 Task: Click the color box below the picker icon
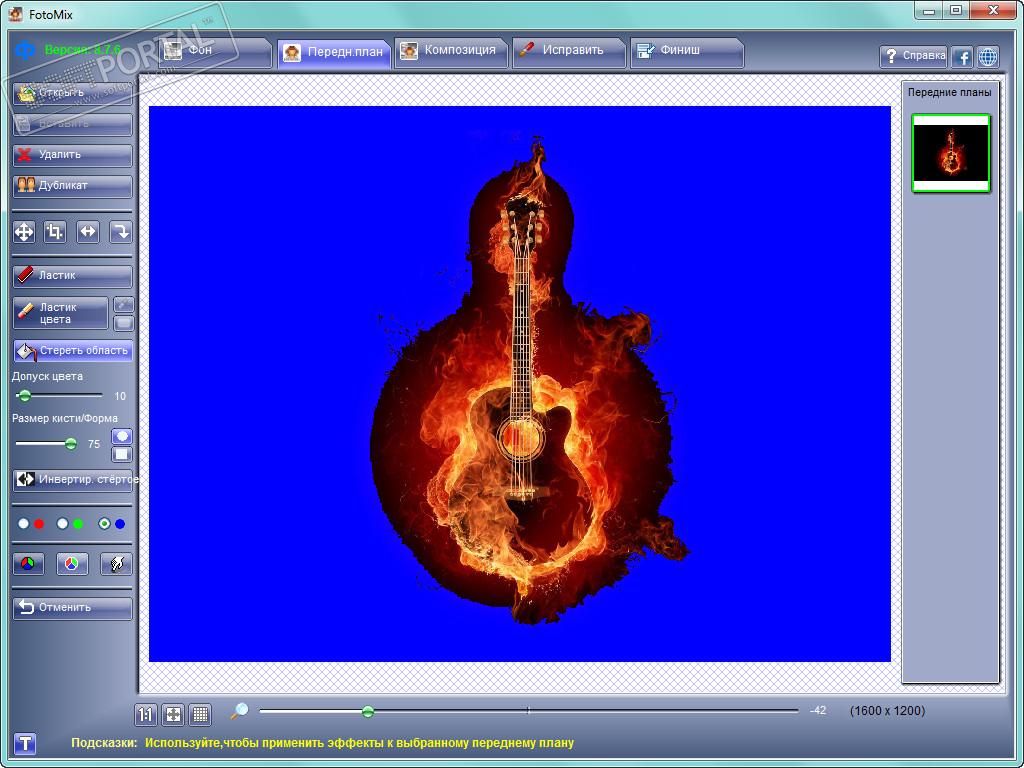(123, 323)
